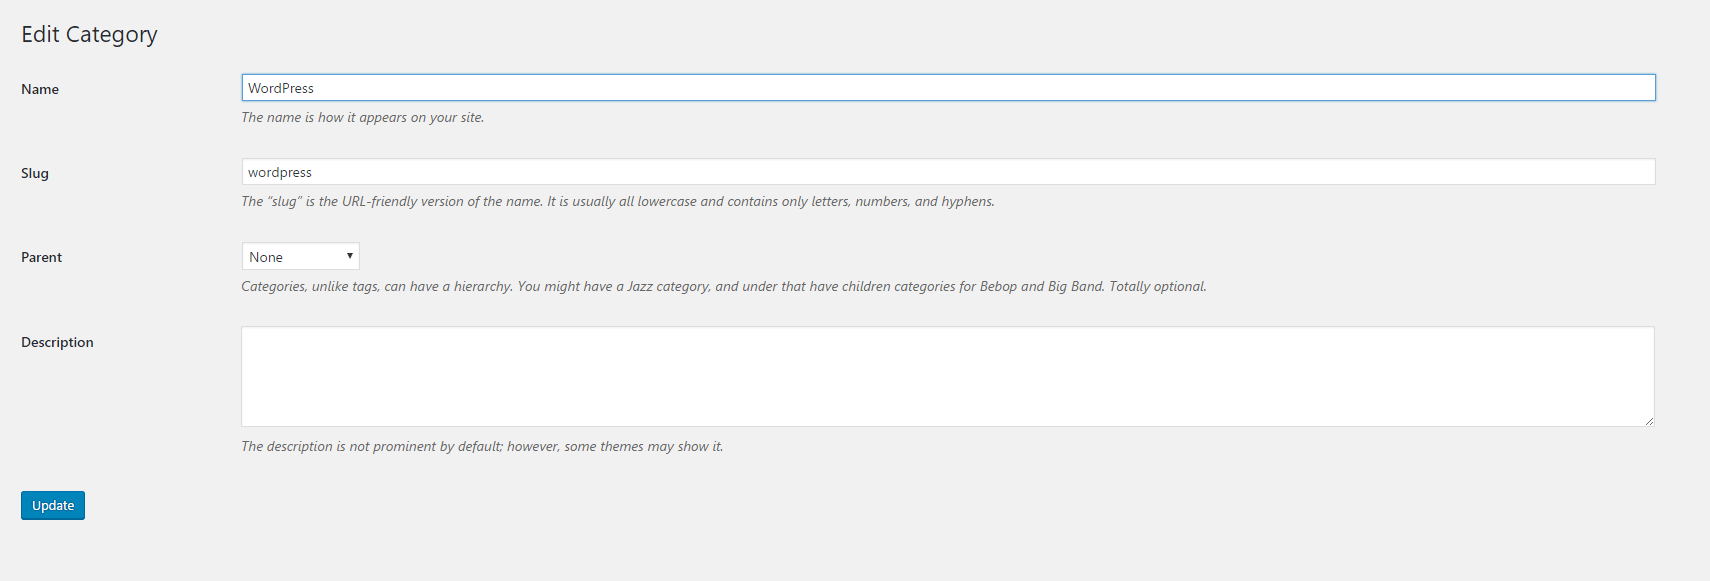The width and height of the screenshot is (1710, 581).
Task: Click the quoted word "slug" in hint
Action: pos(284,201)
